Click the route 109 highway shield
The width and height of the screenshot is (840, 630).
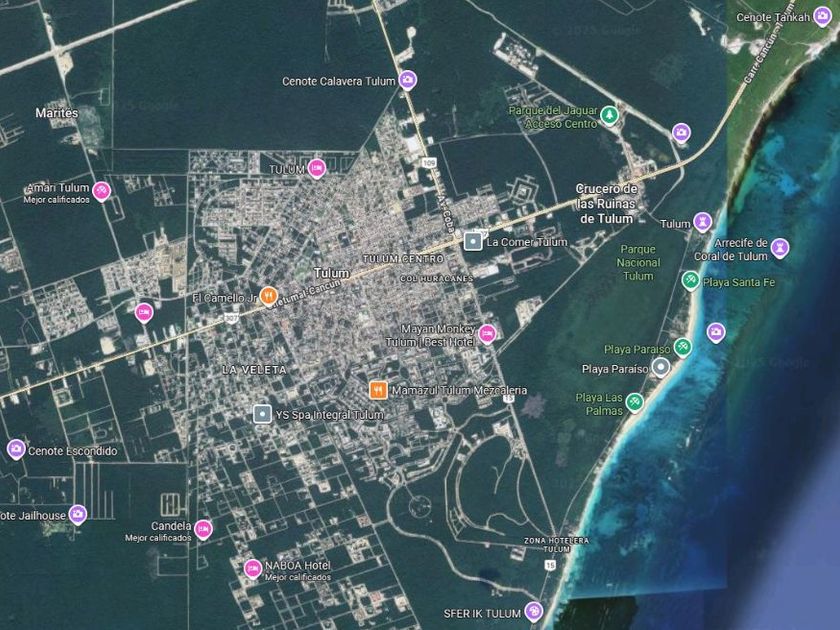pyautogui.click(x=429, y=162)
